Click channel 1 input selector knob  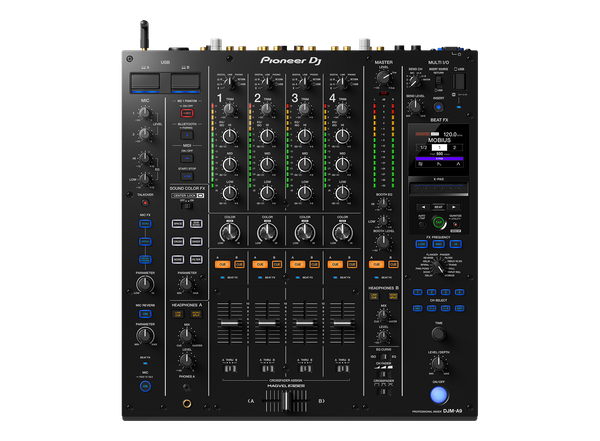pos(229,82)
